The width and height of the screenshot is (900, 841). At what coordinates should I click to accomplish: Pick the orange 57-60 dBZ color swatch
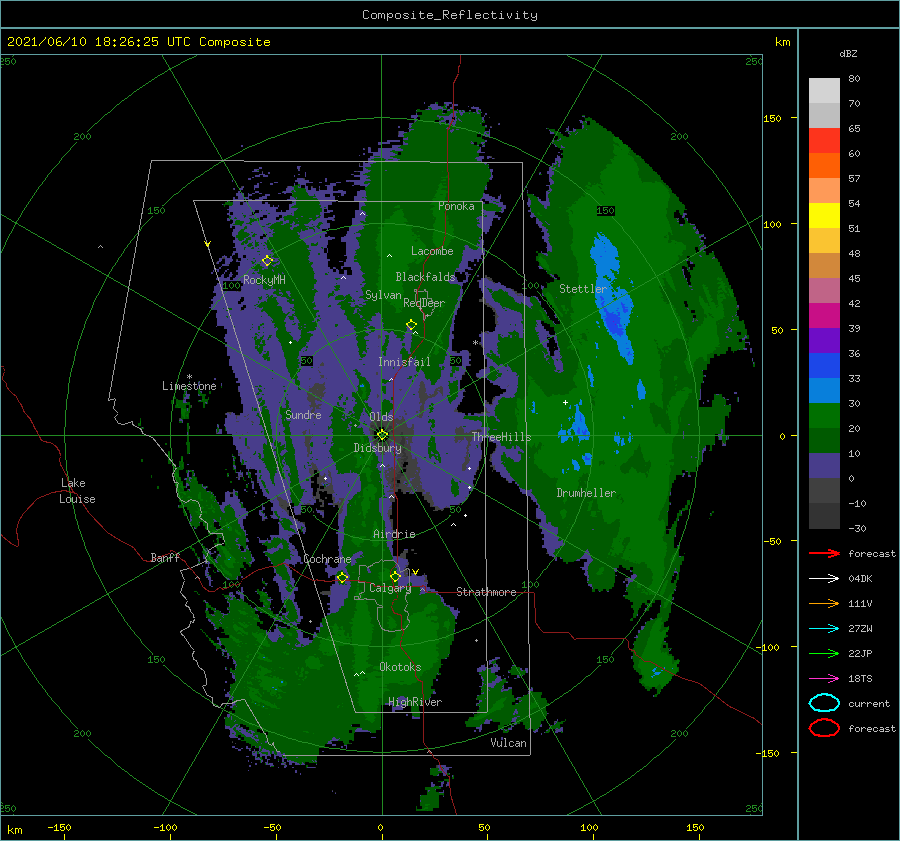(x=824, y=165)
